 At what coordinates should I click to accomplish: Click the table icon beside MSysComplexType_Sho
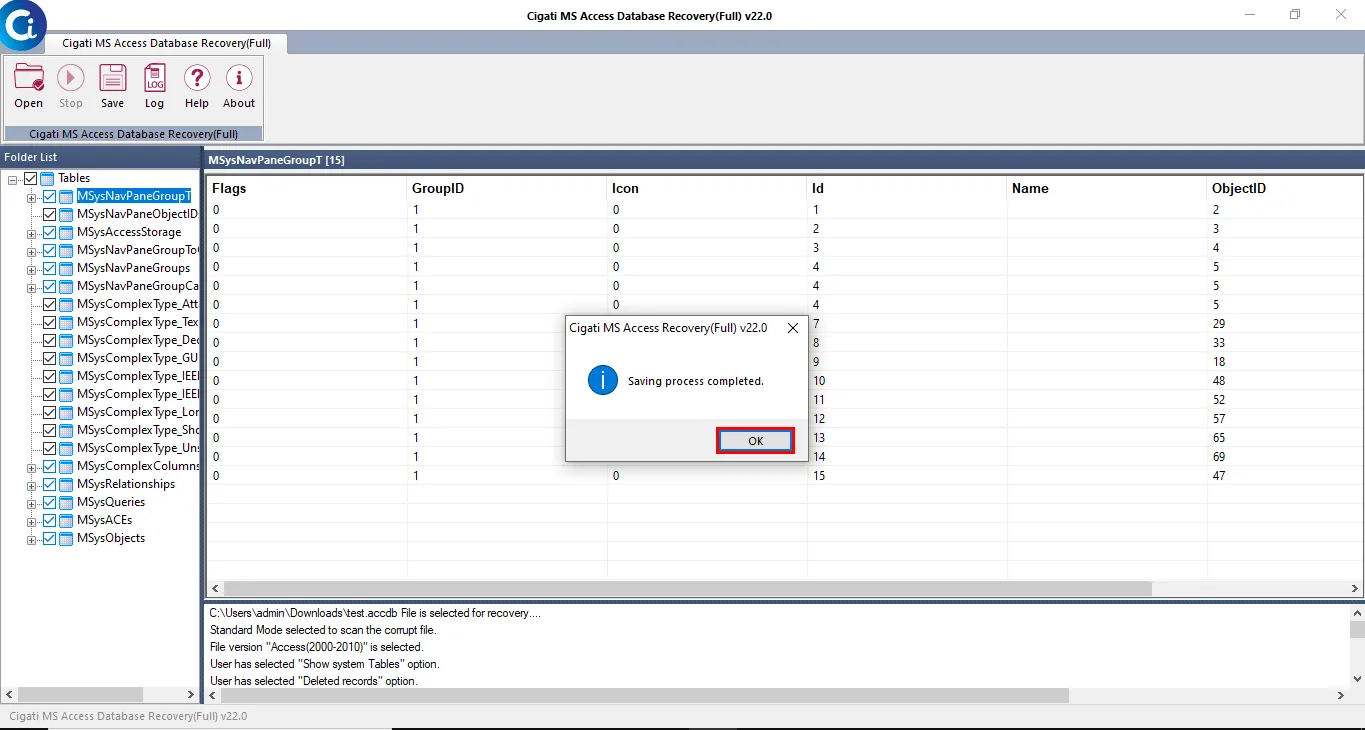coord(66,430)
